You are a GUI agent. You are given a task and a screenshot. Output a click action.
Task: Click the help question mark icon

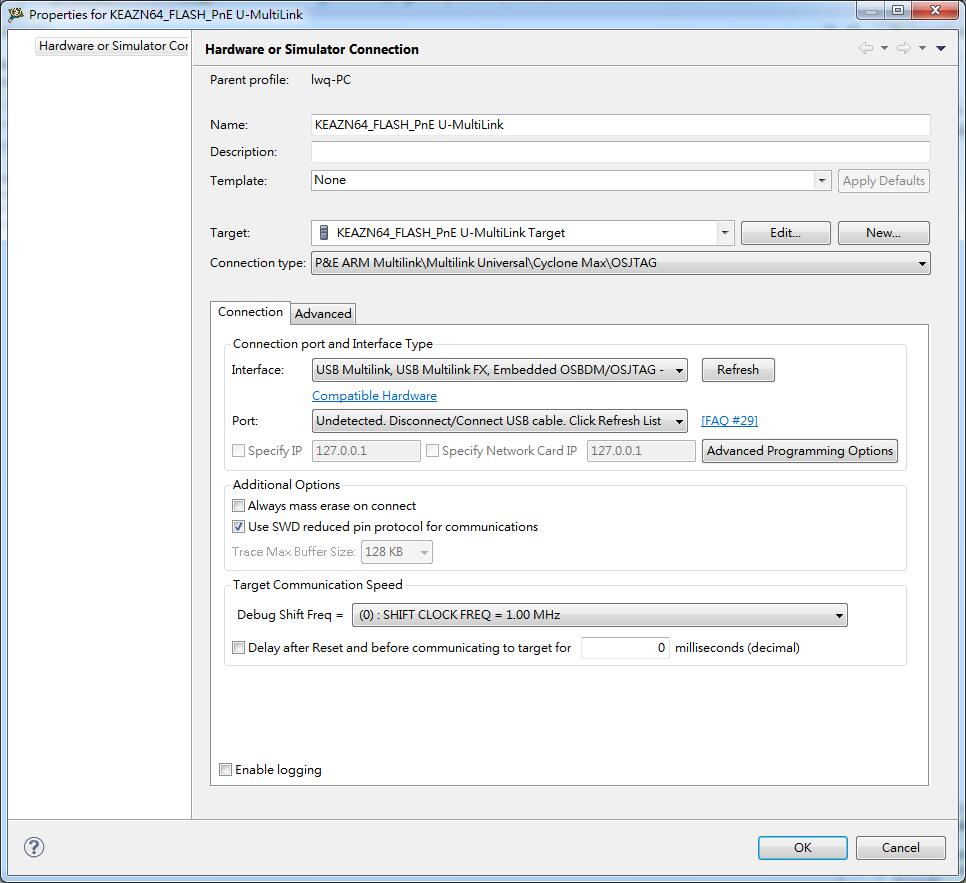click(34, 847)
